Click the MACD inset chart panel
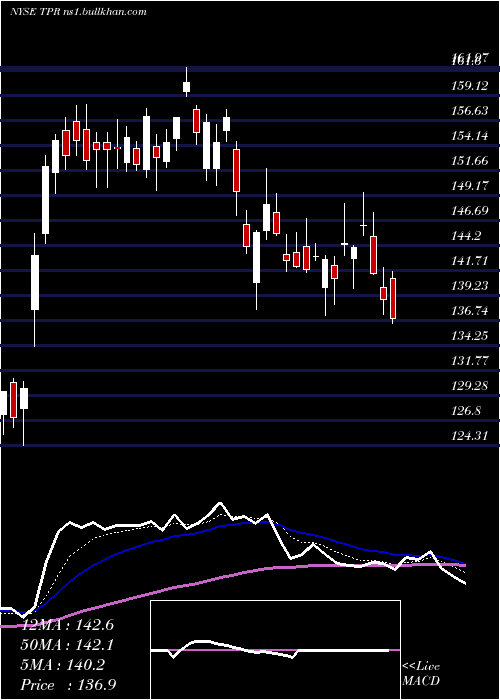 pyautogui.click(x=275, y=650)
